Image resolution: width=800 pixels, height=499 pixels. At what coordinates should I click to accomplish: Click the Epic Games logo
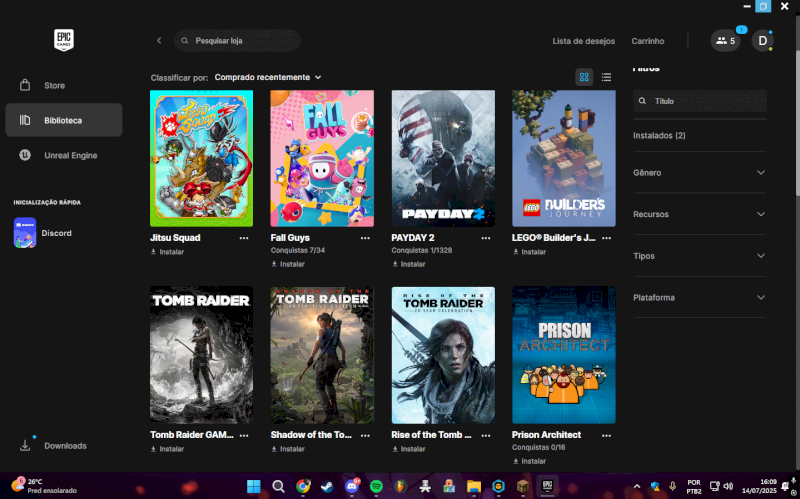(64, 40)
